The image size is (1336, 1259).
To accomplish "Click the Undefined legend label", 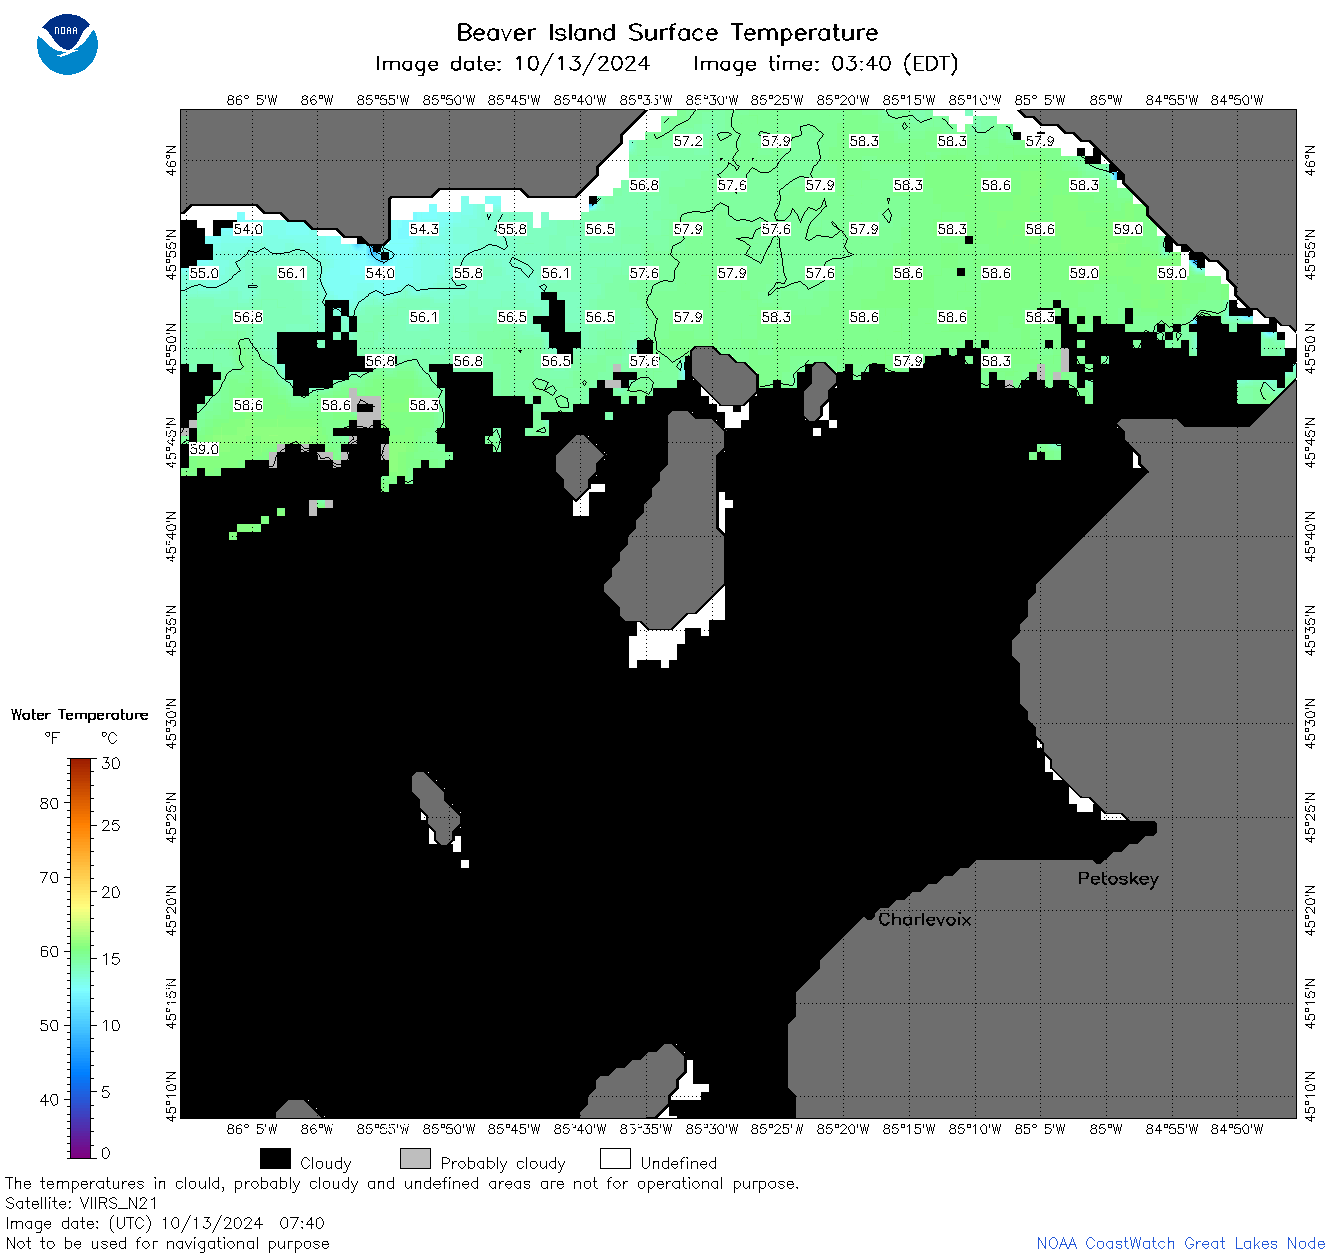I will pos(679,1163).
